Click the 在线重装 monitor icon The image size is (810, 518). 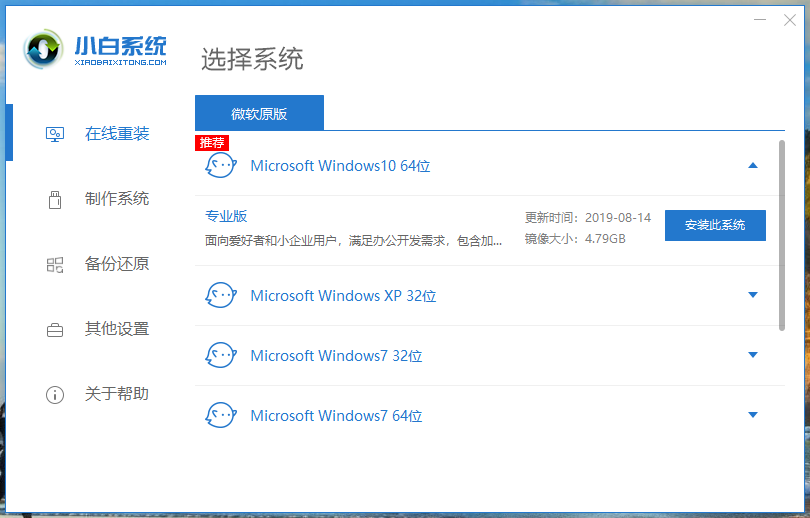point(55,134)
